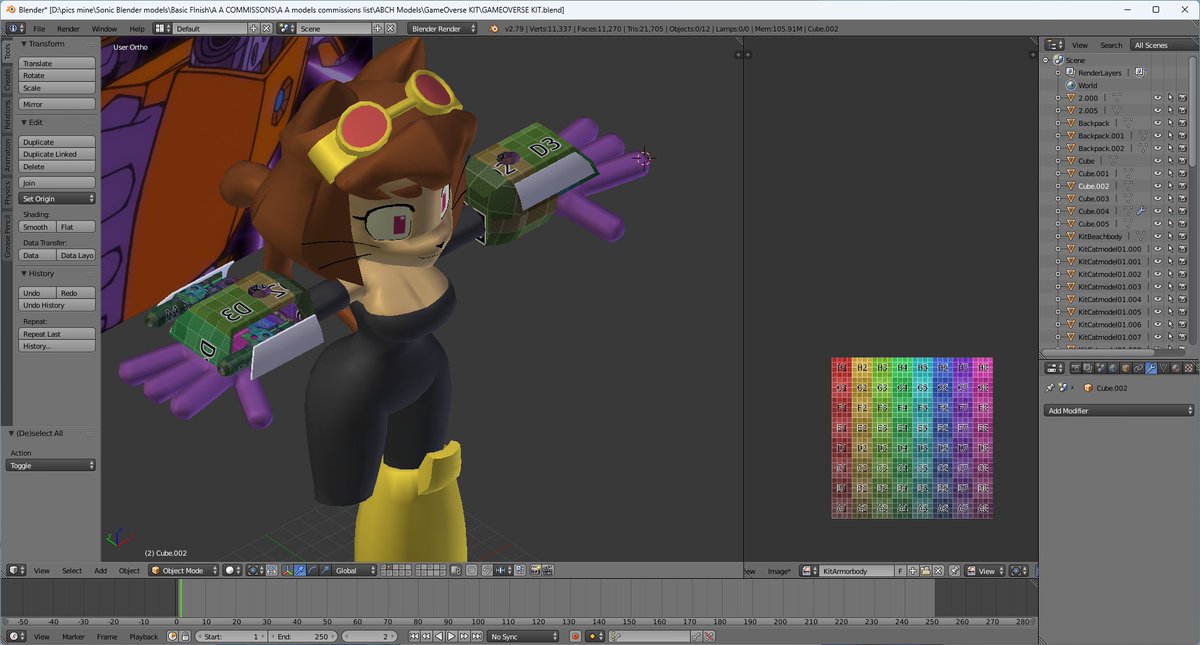
Task: Select the scale manipulator icon
Action: 324,570
